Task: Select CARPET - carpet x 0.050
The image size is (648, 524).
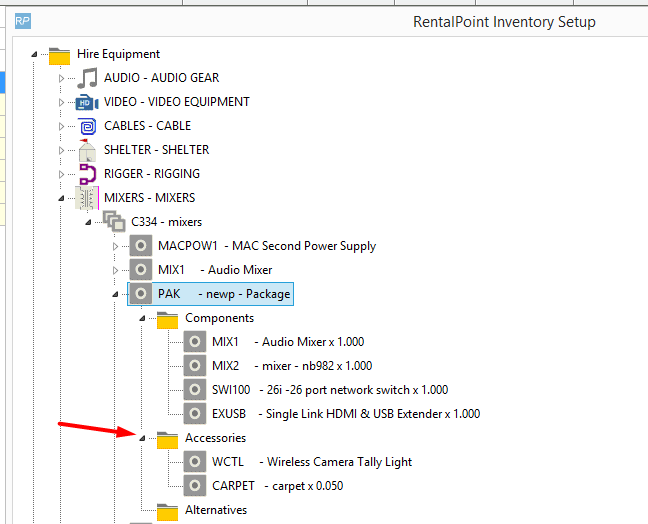Action: pos(278,486)
